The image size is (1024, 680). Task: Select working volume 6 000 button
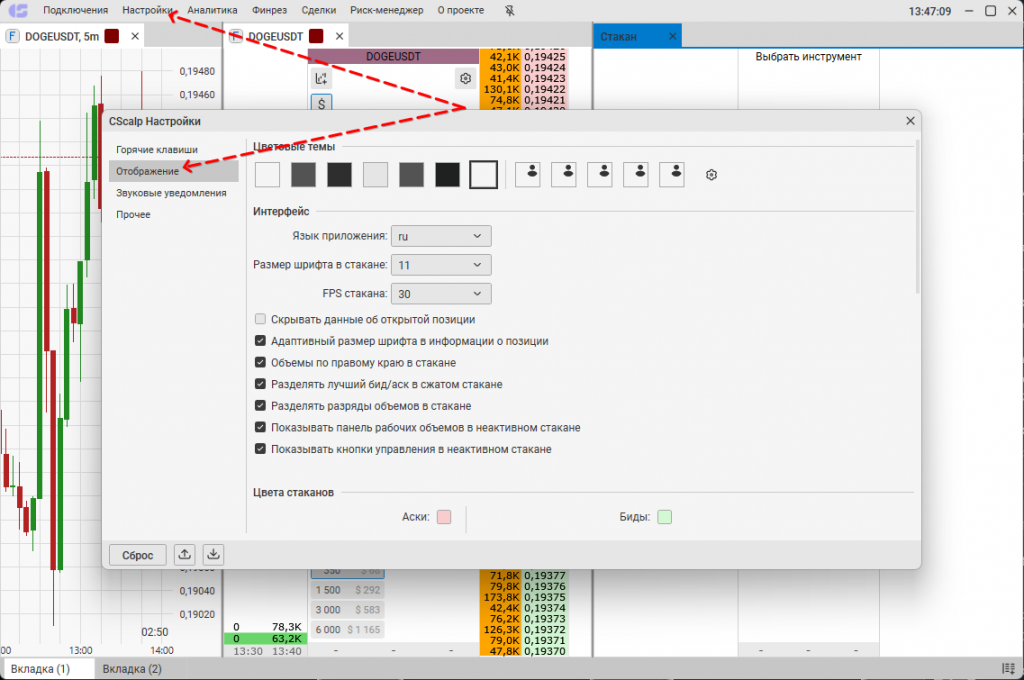(x=347, y=630)
